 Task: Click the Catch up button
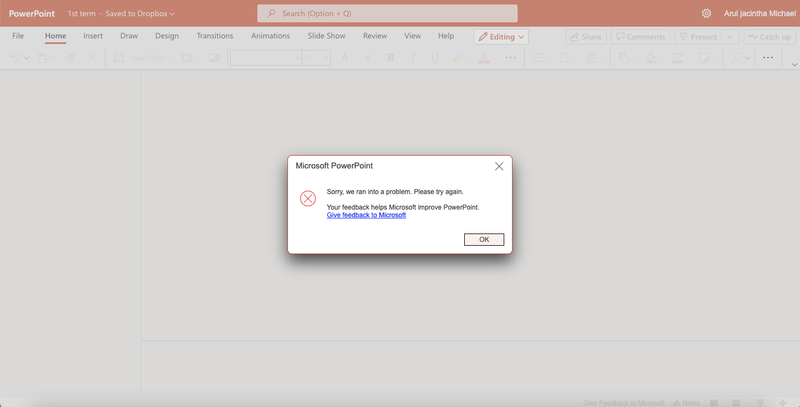769,37
